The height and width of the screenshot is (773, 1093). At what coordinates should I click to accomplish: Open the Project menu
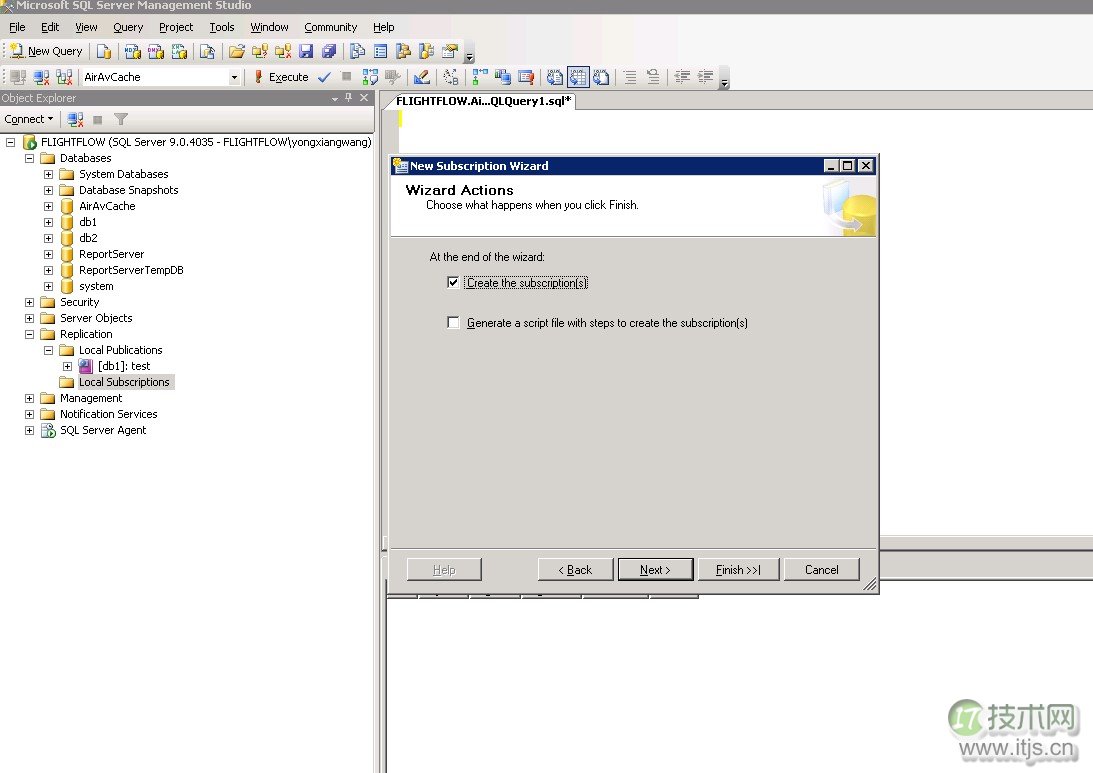(176, 27)
